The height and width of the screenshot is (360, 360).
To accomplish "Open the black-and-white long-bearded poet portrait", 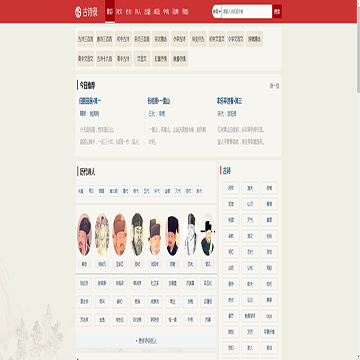I will (137, 235).
